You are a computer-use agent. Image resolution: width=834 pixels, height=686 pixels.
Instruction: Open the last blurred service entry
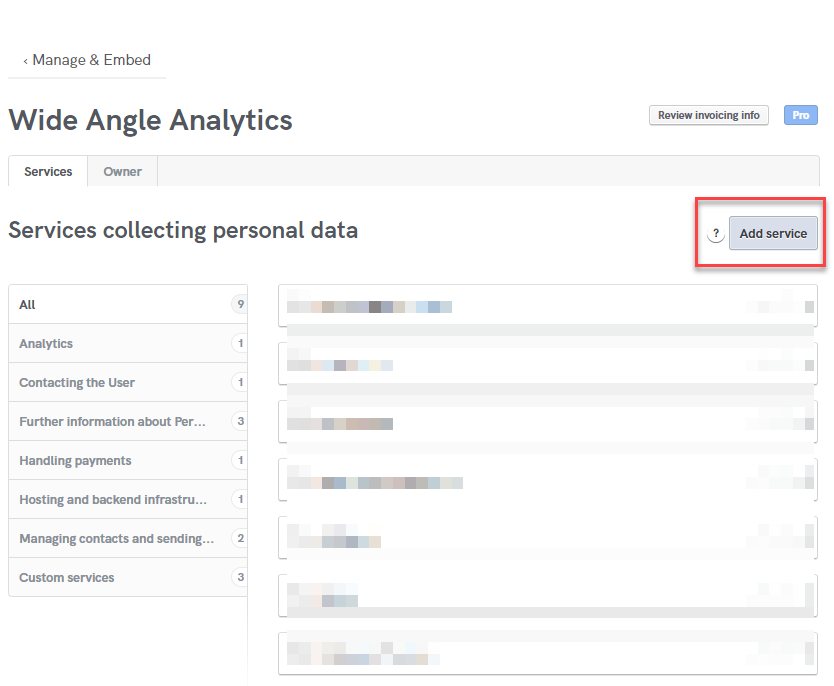(x=548, y=653)
